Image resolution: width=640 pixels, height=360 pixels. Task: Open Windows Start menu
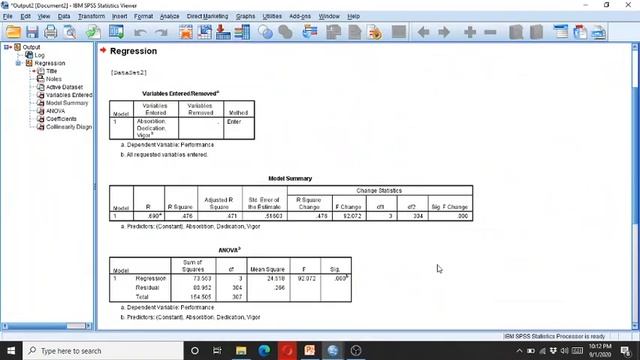[11, 351]
